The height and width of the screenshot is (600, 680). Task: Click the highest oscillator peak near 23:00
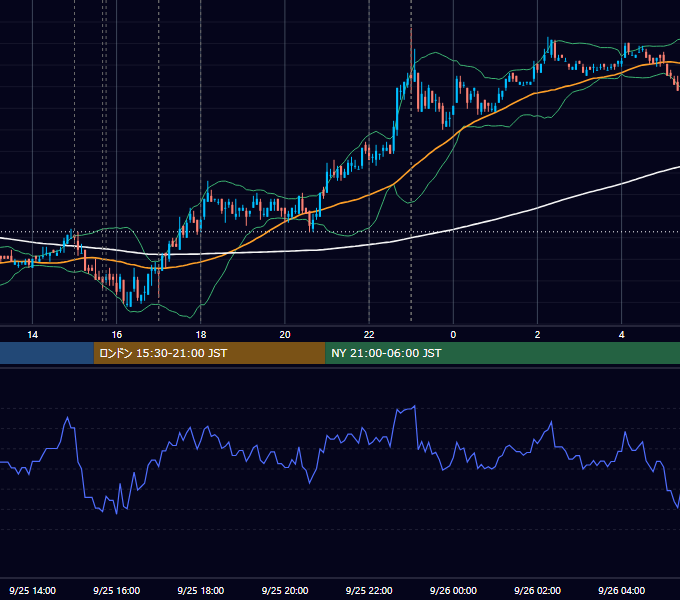point(415,407)
